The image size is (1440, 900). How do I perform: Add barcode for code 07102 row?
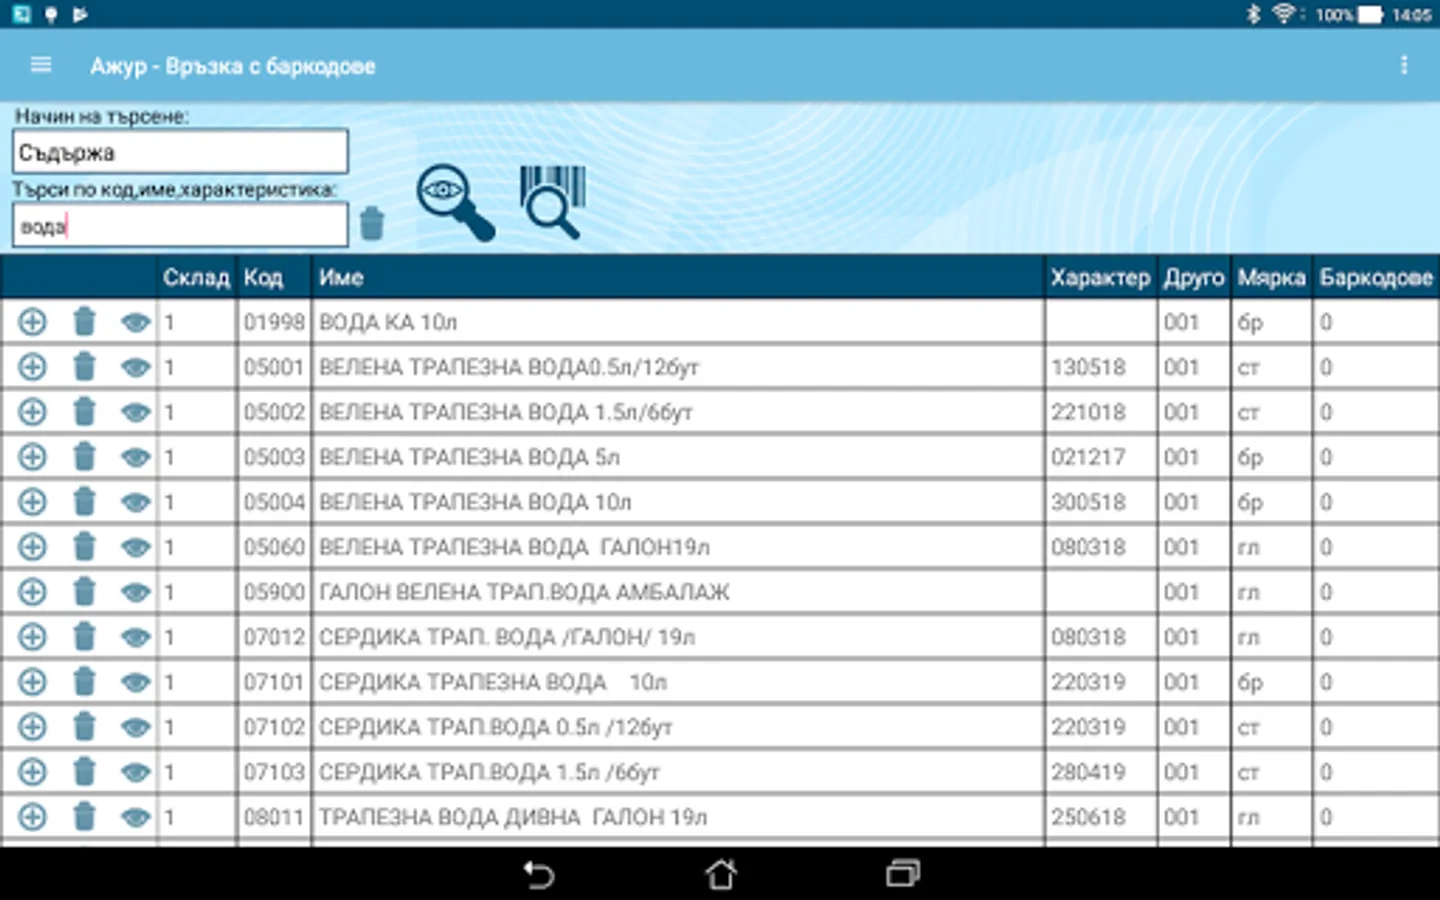[x=32, y=727]
